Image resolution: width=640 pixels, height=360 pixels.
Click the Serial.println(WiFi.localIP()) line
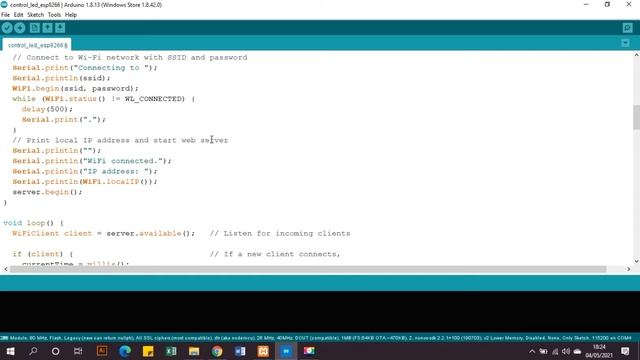84,182
